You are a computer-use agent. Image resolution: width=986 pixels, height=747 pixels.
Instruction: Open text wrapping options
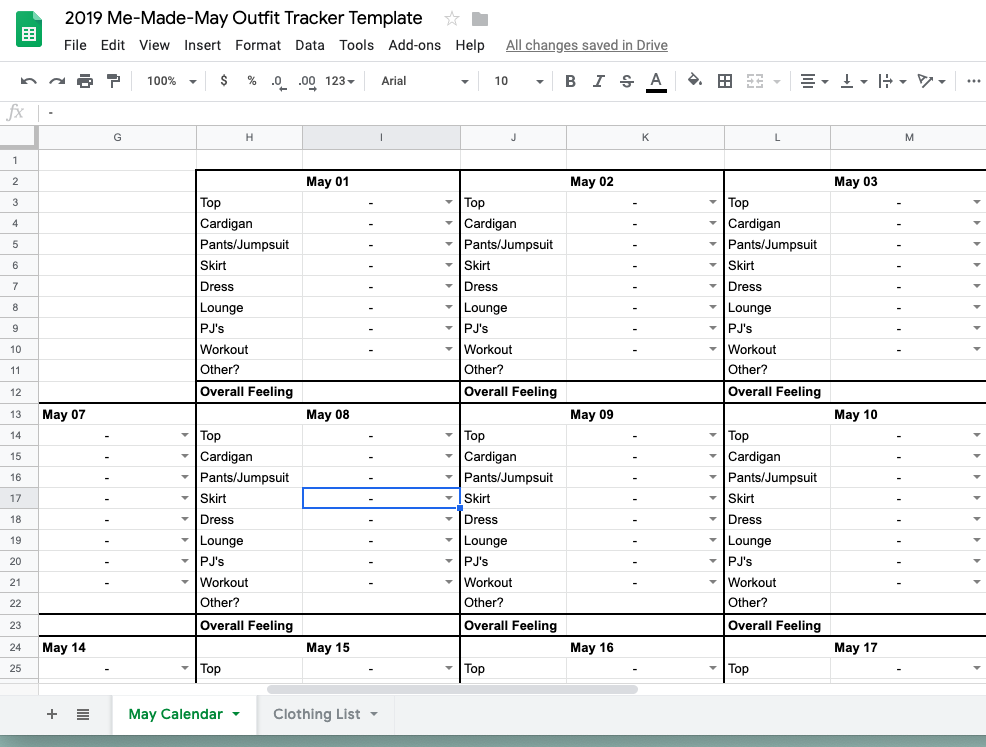[892, 81]
